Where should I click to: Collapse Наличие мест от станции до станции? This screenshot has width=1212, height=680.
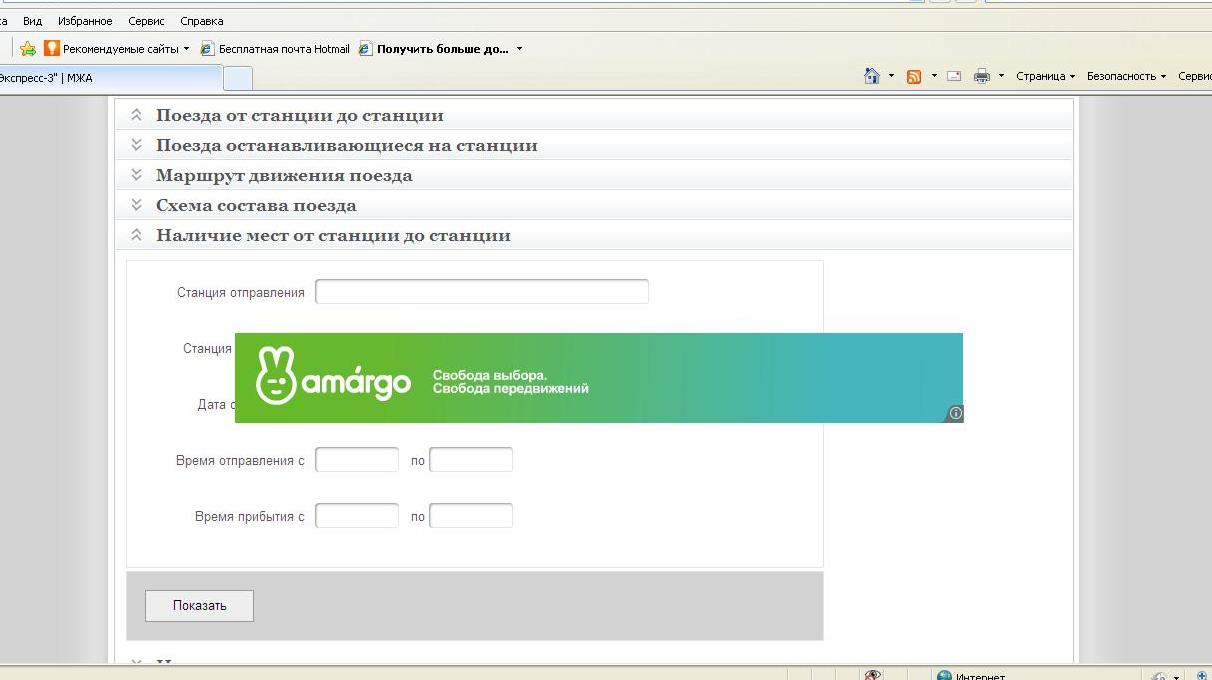tap(594, 235)
